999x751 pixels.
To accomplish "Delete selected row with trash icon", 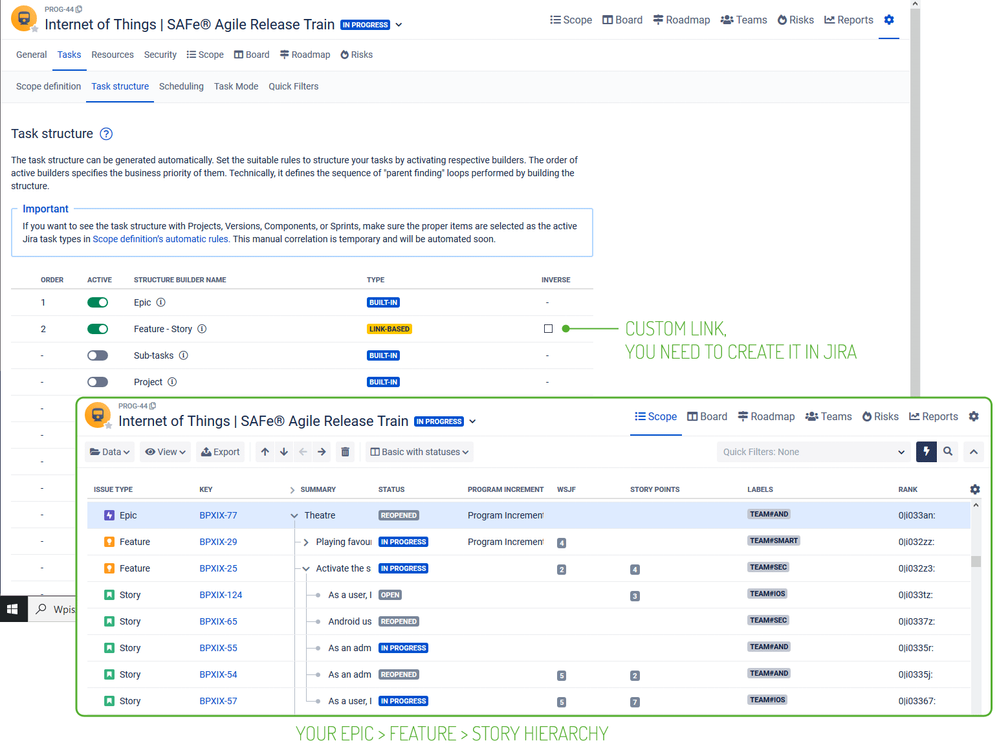I will point(345,452).
